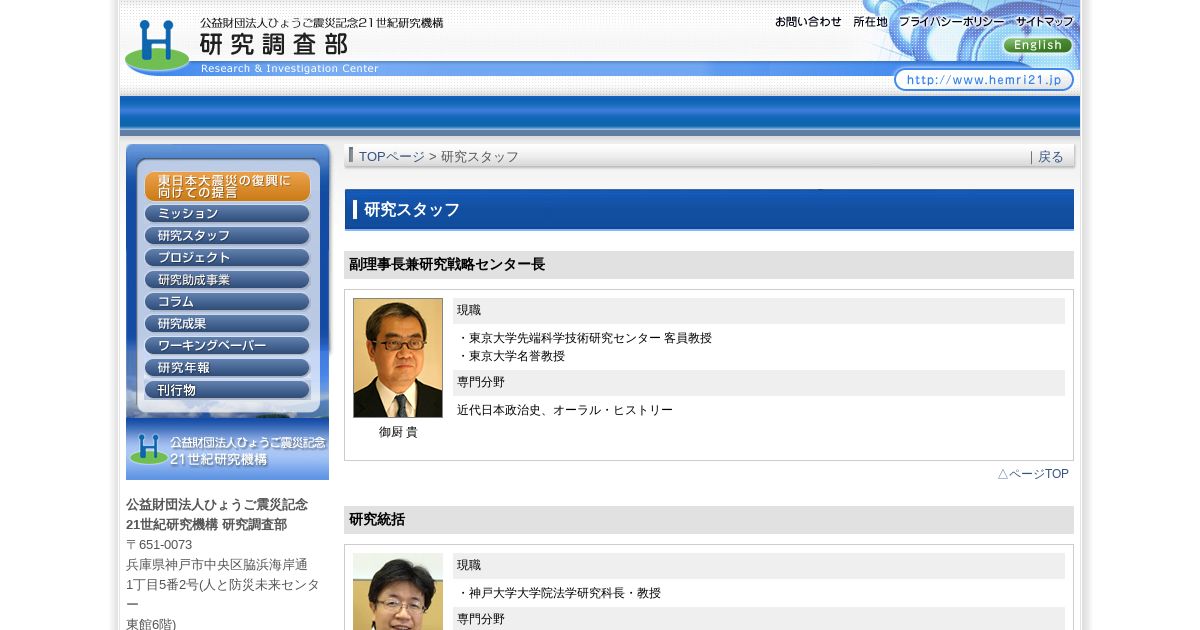Open the ワーキングペーパー menu item
The image size is (1200, 630).
tap(227, 345)
